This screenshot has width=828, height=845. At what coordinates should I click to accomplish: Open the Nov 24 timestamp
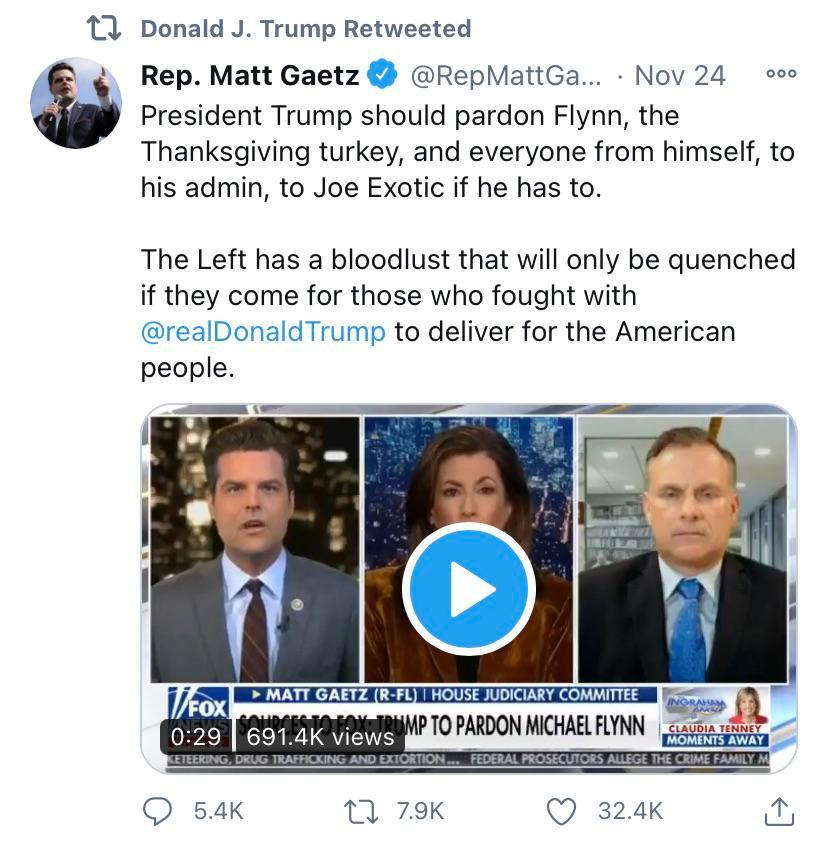[680, 75]
